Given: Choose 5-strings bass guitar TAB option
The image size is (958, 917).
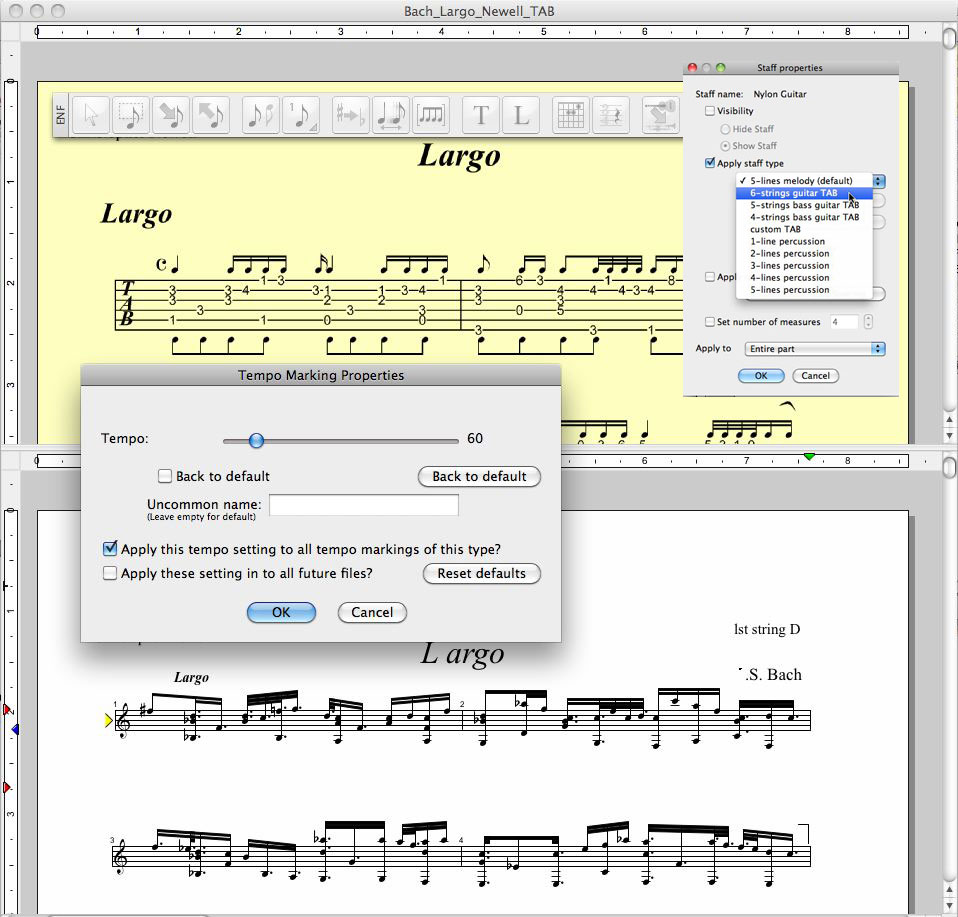Looking at the screenshot, I should tap(804, 205).
